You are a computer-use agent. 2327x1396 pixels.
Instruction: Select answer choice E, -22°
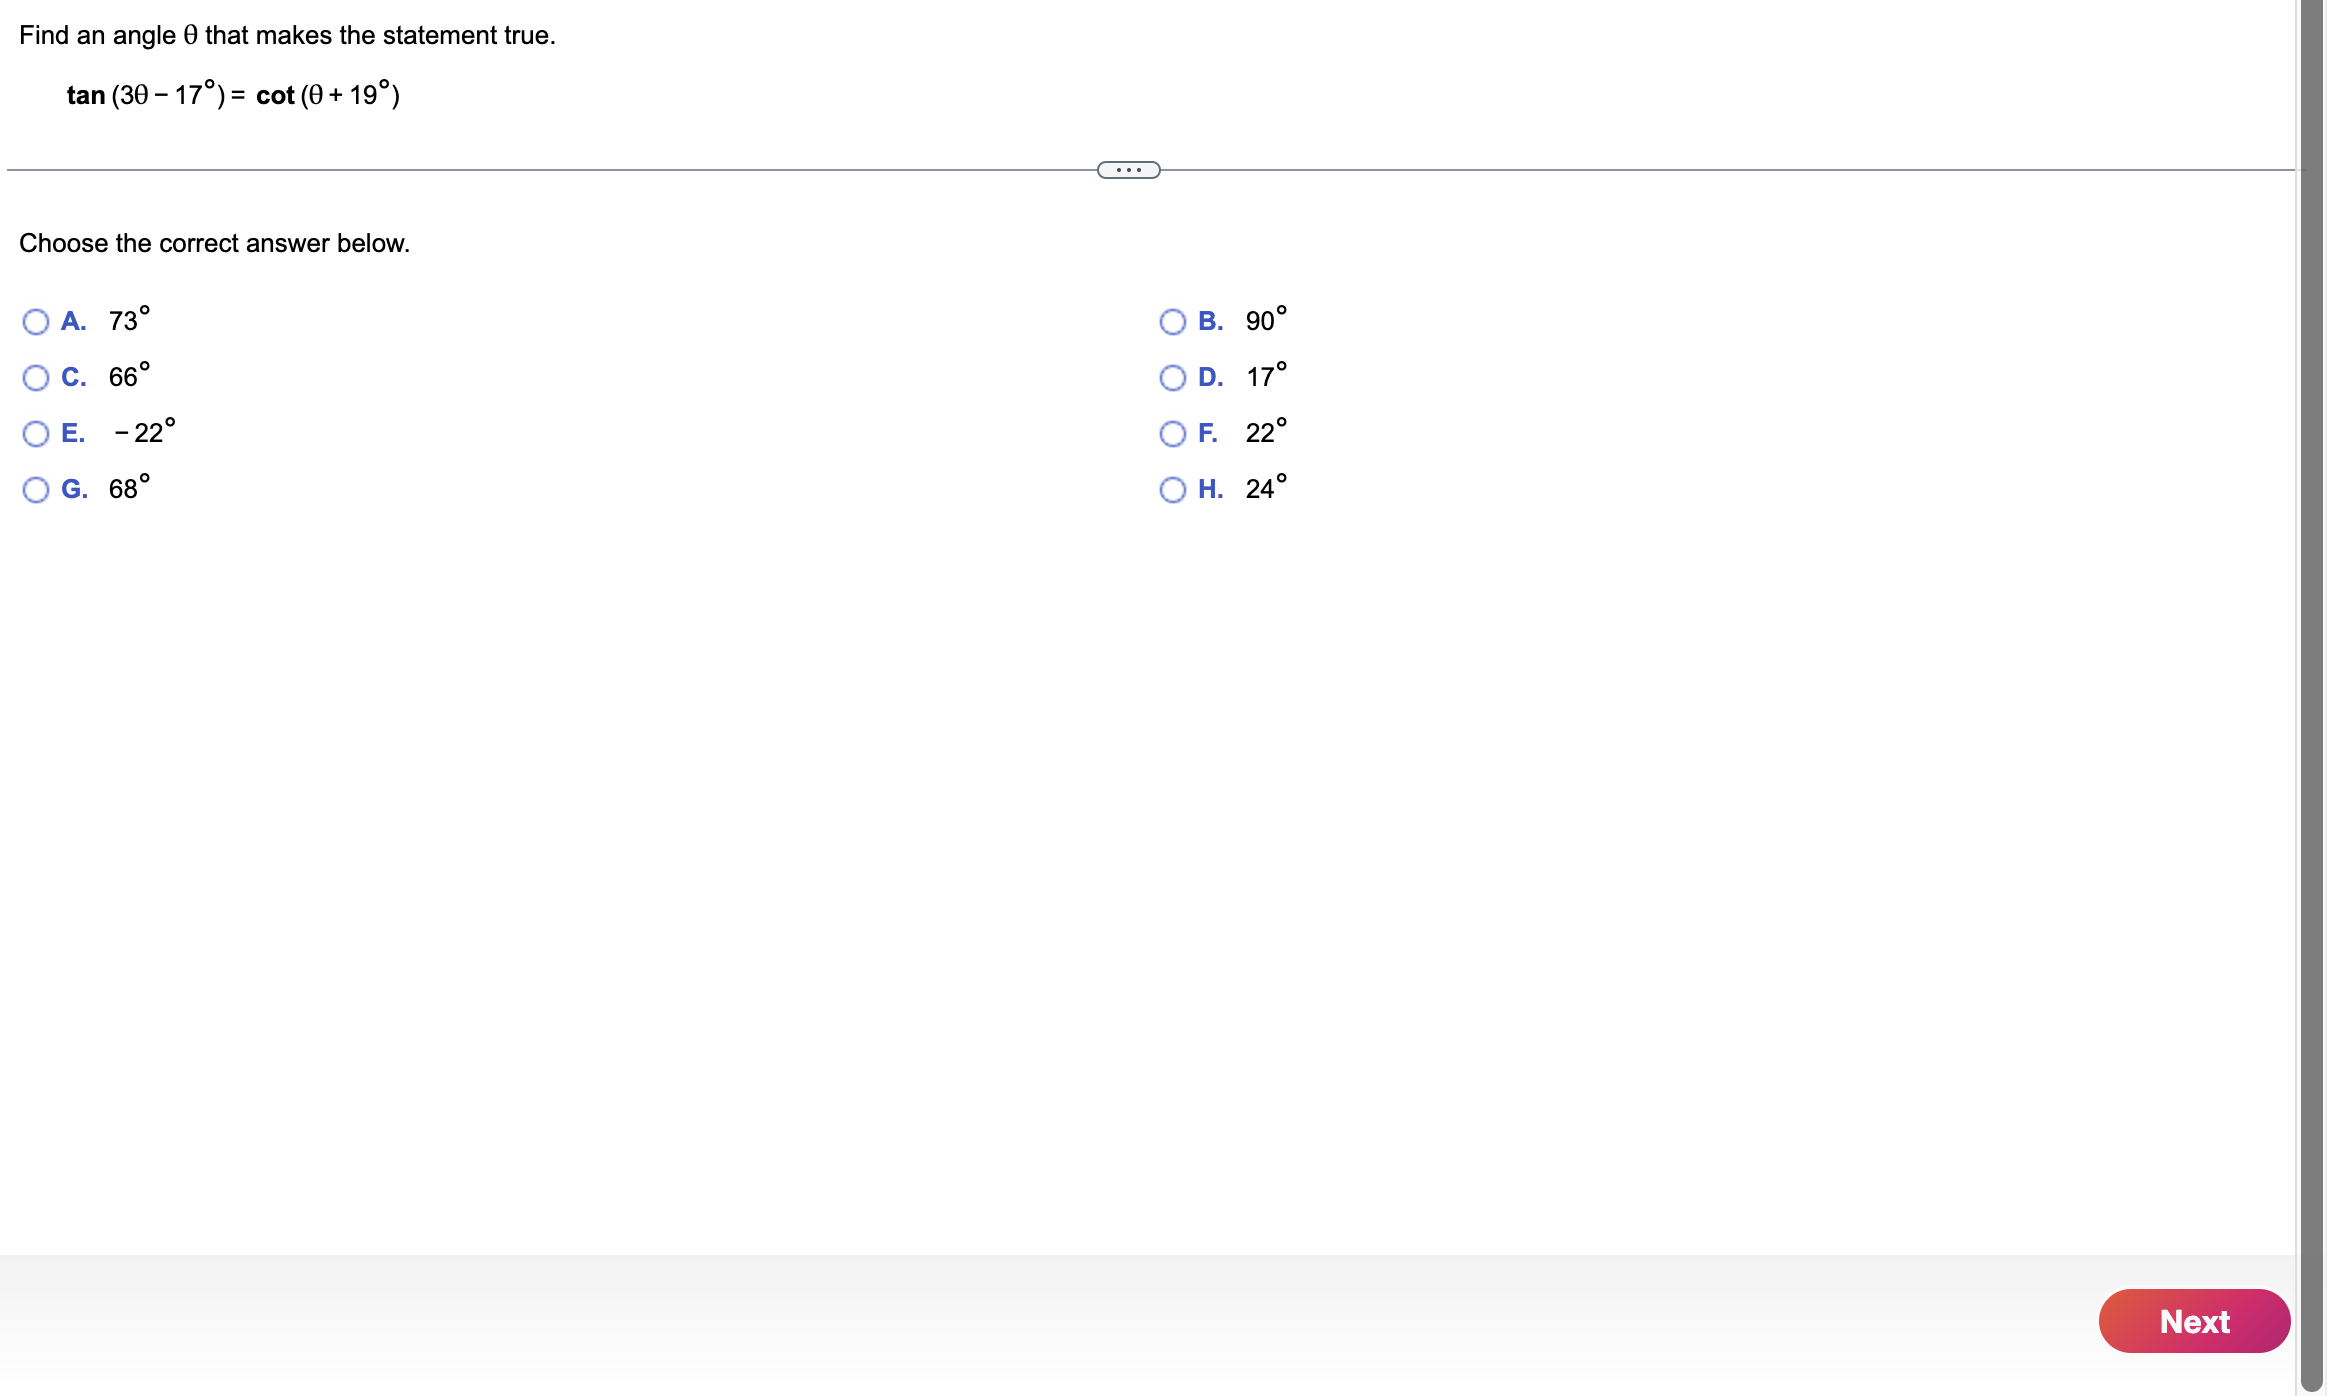click(36, 432)
